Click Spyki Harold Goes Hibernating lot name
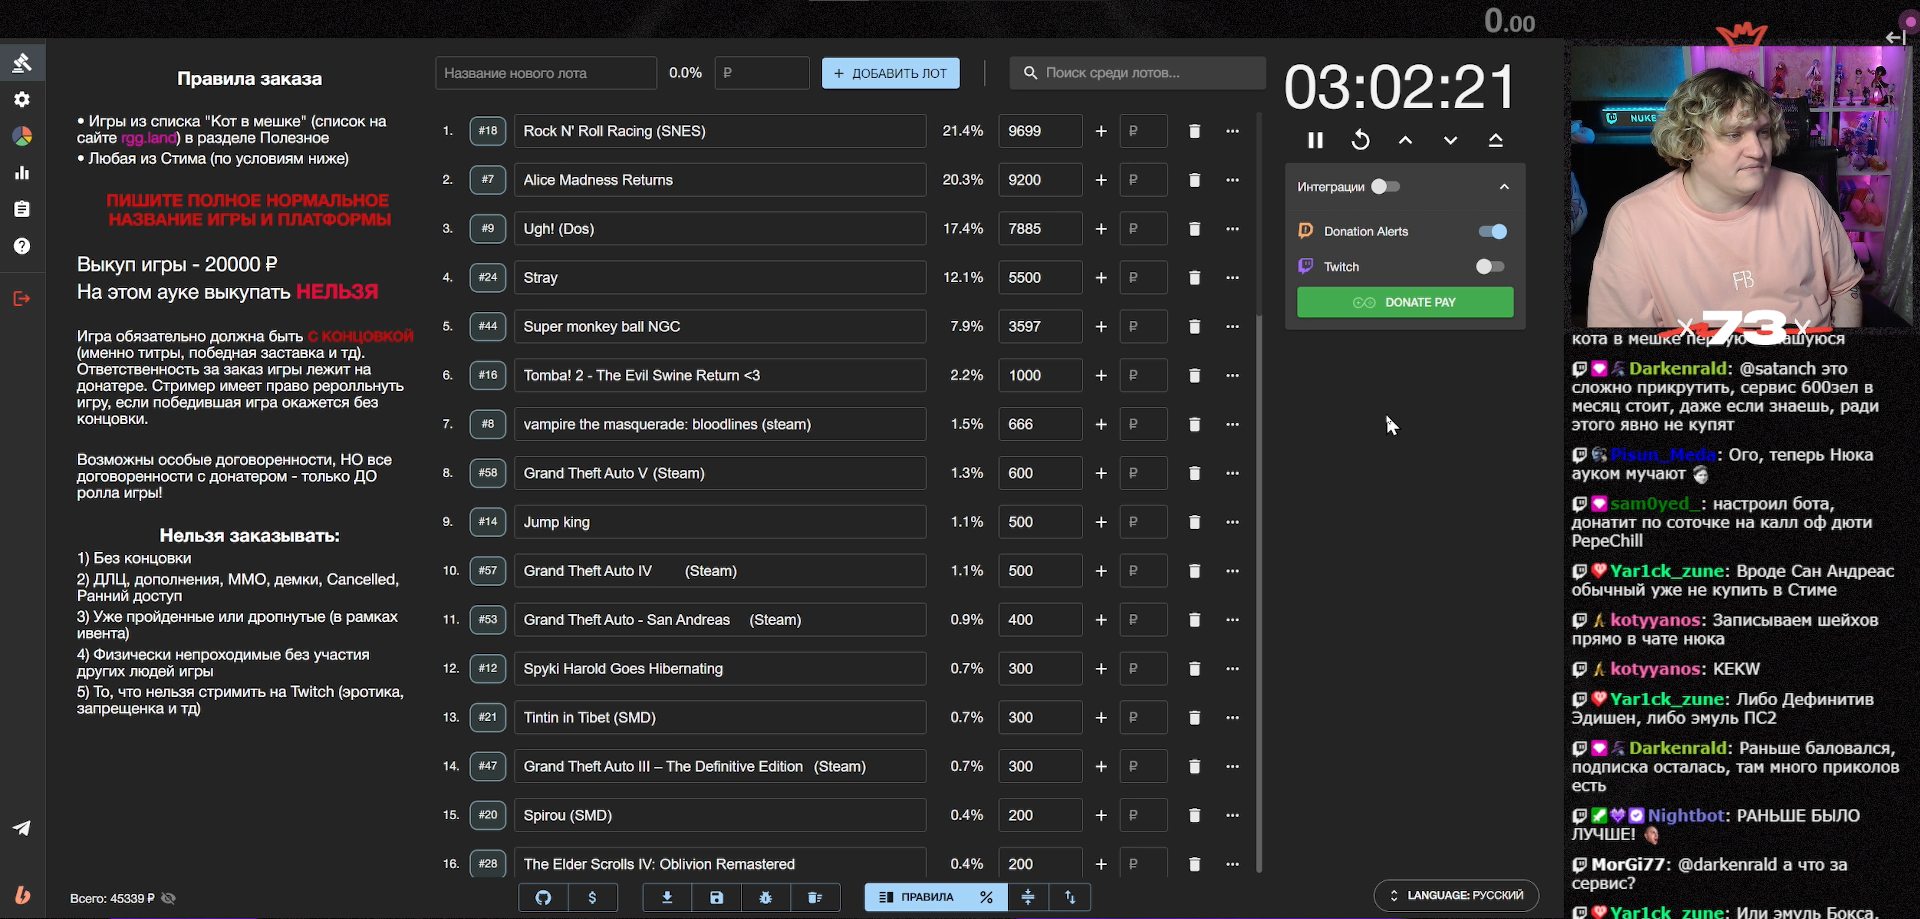 pyautogui.click(x=720, y=669)
